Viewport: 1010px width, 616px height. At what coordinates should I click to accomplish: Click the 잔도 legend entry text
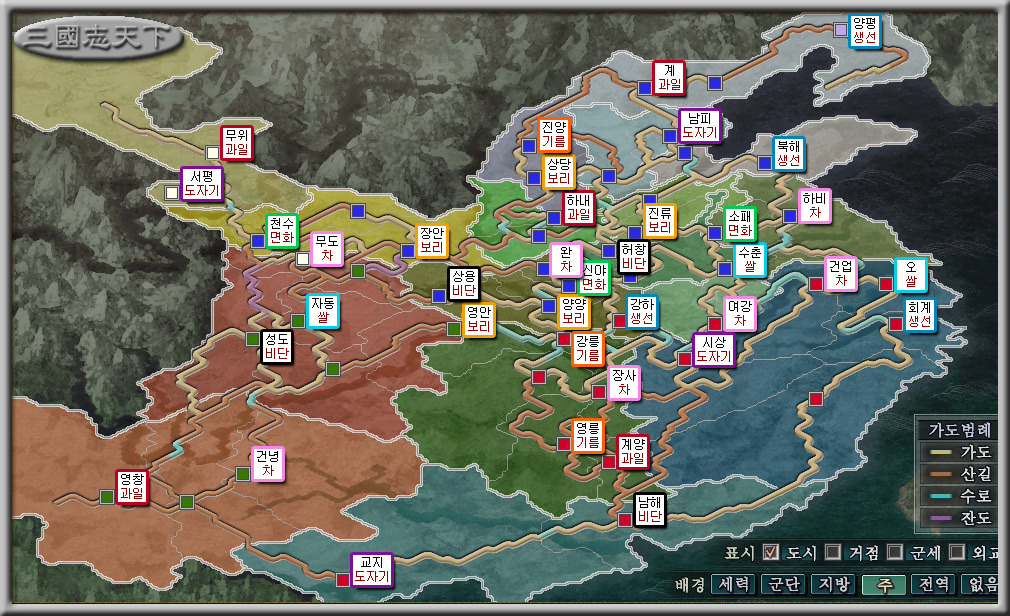coord(975,517)
